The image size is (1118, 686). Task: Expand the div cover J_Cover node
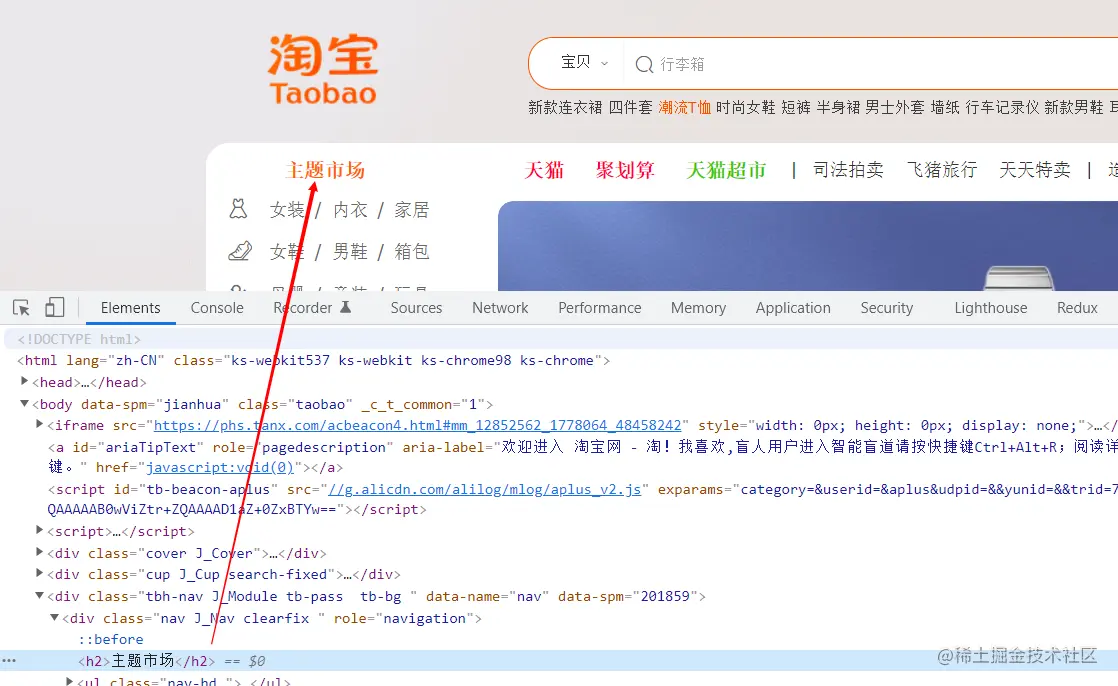(x=39, y=552)
